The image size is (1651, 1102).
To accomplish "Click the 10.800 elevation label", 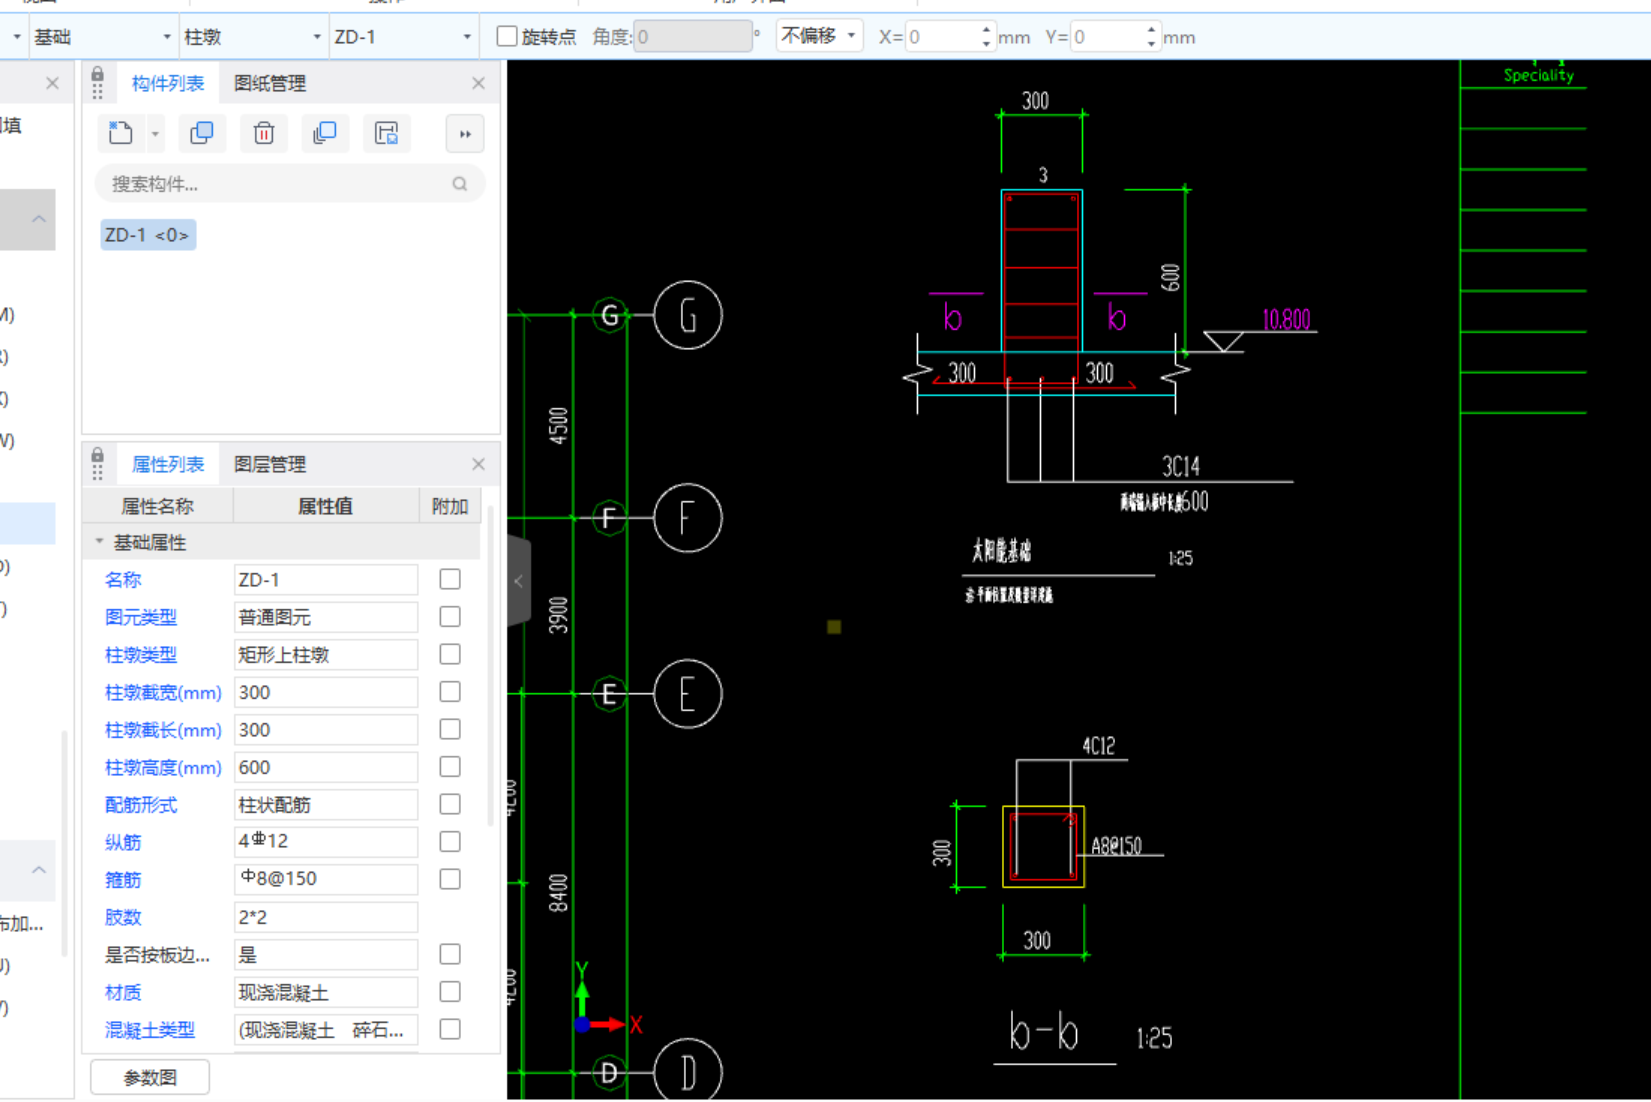I will [x=1286, y=320].
